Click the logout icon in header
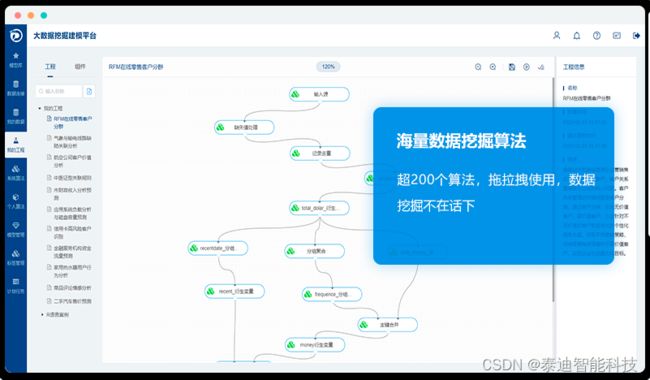The width and height of the screenshot is (650, 380). 636,36
